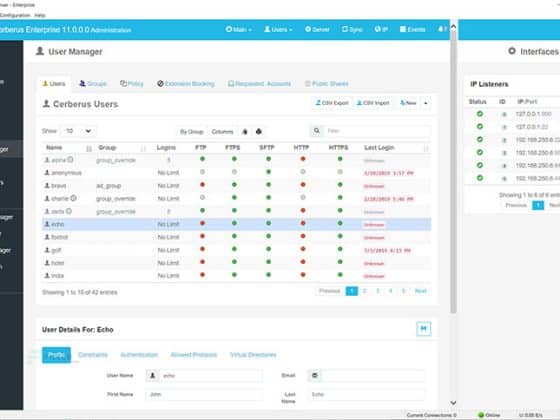Toggle FTPS status dot for charlie

(x=234, y=198)
